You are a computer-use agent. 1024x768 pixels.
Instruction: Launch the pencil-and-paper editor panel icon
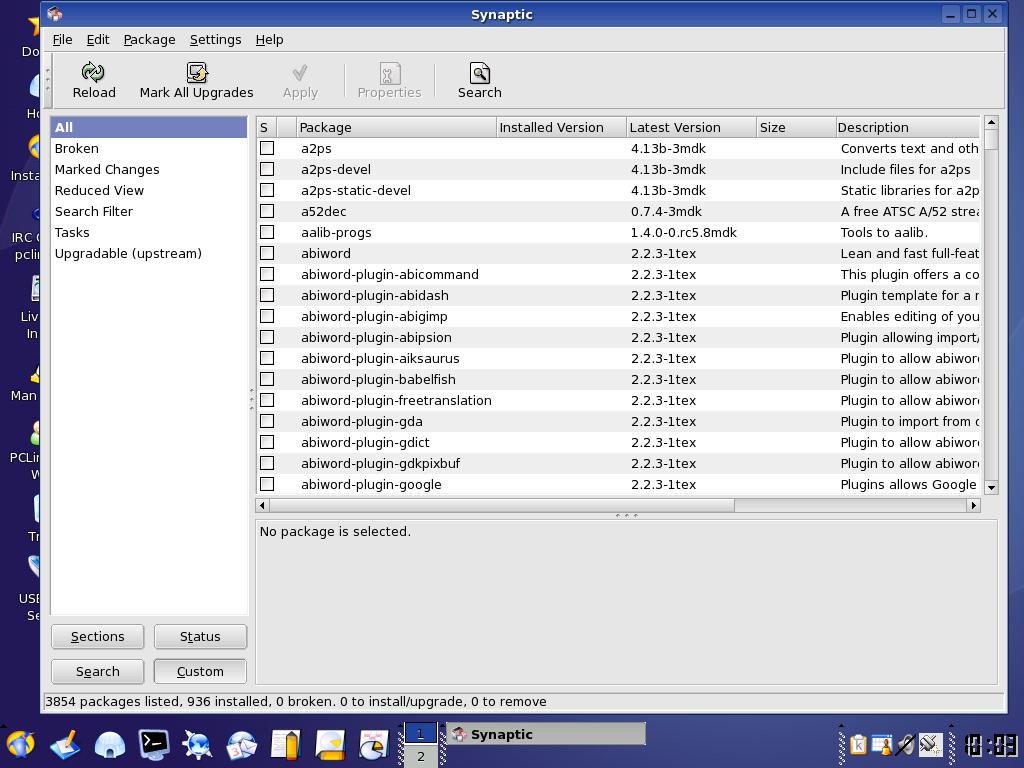click(65, 744)
